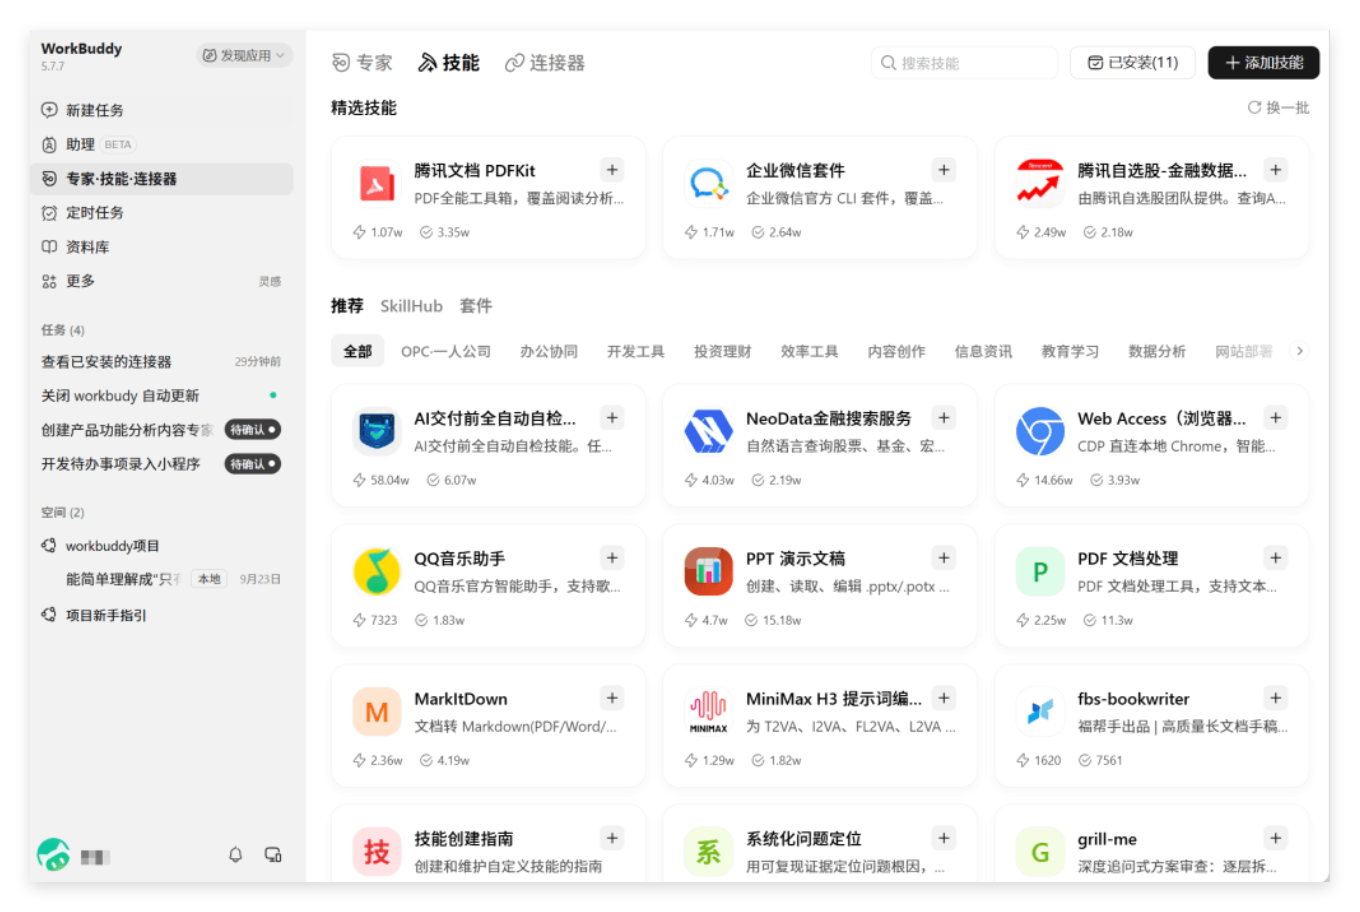
Task: Click the feedback chat icon beside the bell
Action: click(272, 855)
